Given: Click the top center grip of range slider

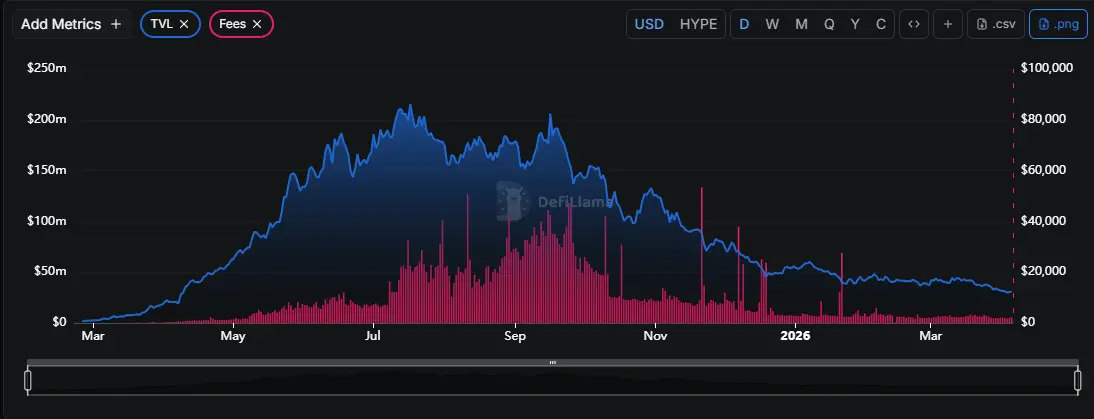Looking at the screenshot, I should coord(552,362).
